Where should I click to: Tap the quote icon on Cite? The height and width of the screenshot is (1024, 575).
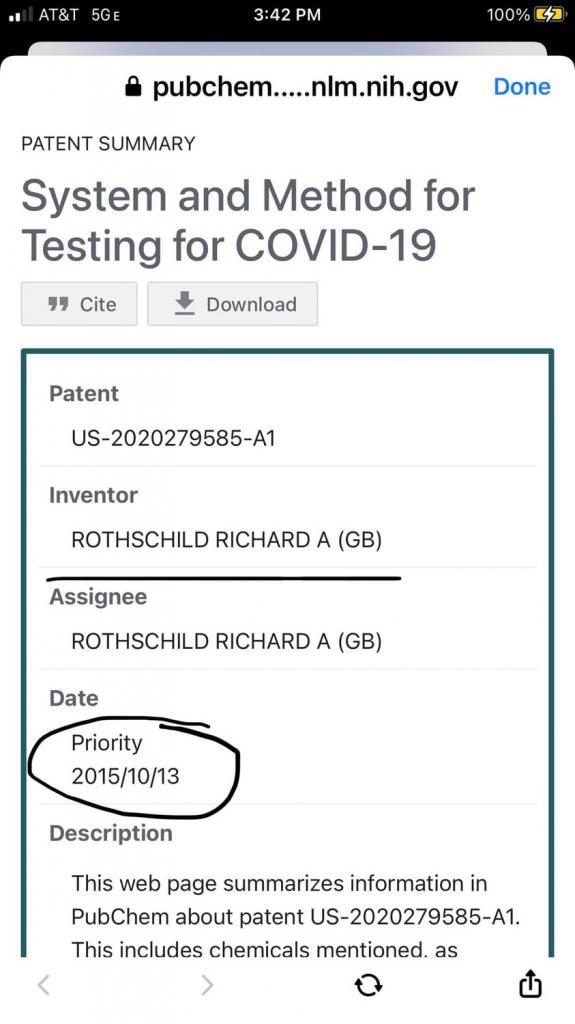point(59,304)
